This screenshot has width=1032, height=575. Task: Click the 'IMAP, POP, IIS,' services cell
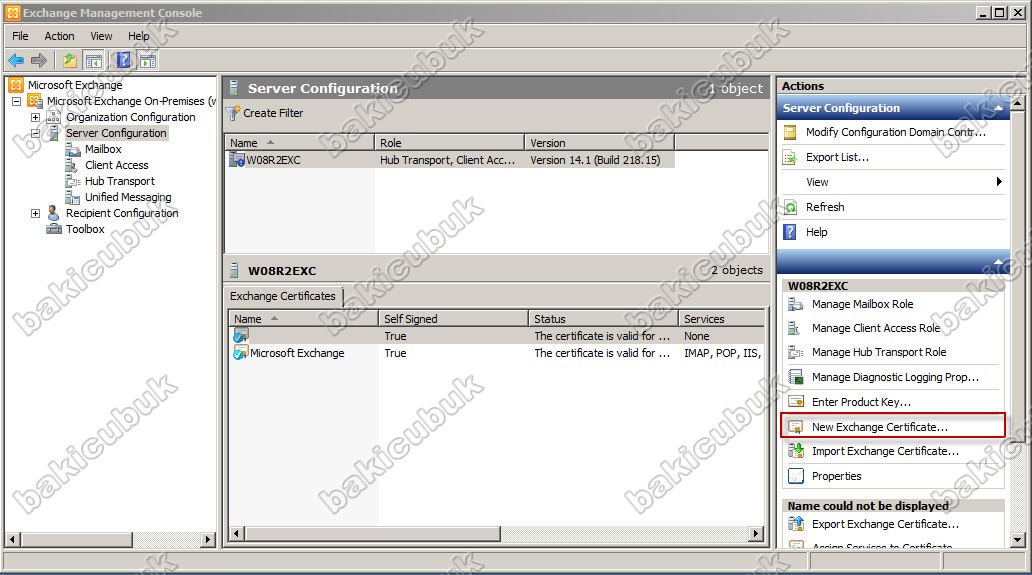point(722,353)
